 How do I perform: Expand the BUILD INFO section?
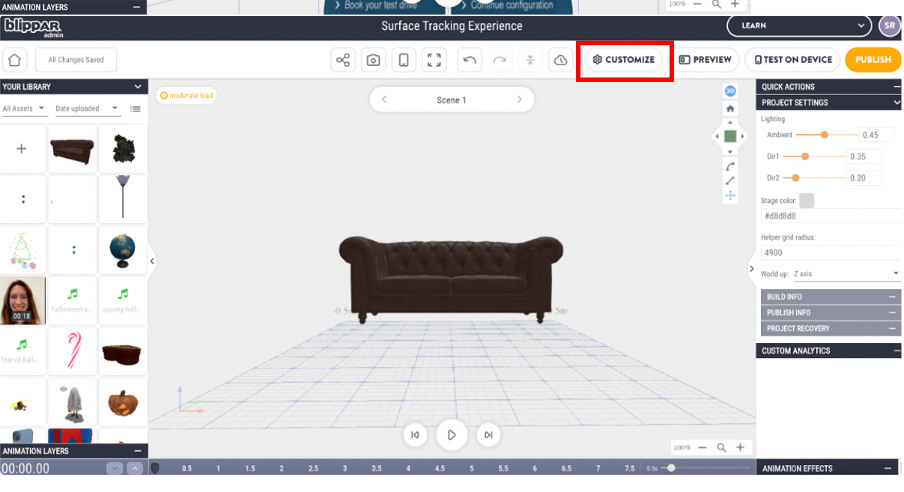point(830,297)
